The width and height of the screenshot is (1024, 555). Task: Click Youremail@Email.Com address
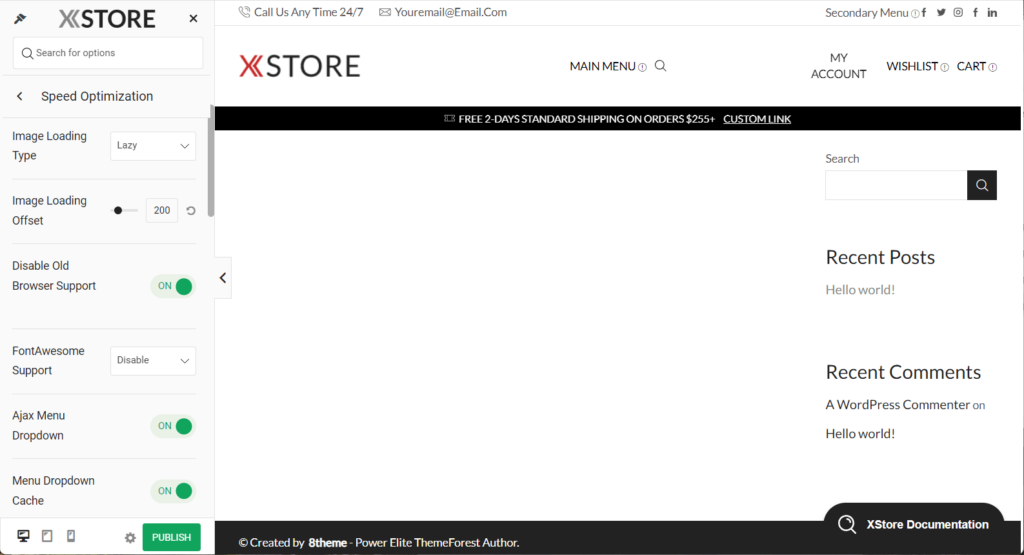pos(451,12)
